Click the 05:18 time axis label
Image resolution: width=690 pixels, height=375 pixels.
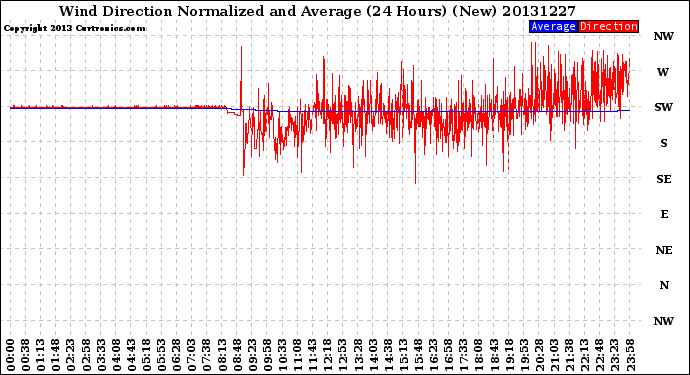pyautogui.click(x=147, y=355)
